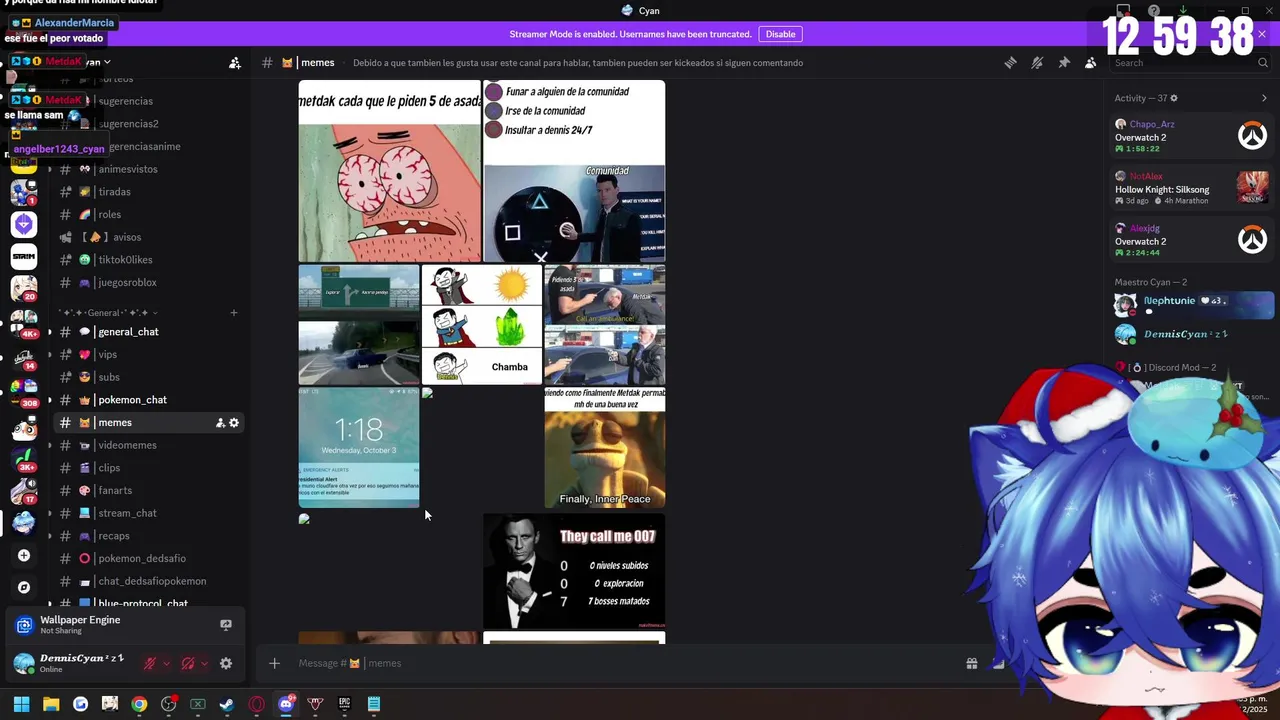Create channel in General category plus
This screenshot has width=1280, height=720.
click(234, 313)
